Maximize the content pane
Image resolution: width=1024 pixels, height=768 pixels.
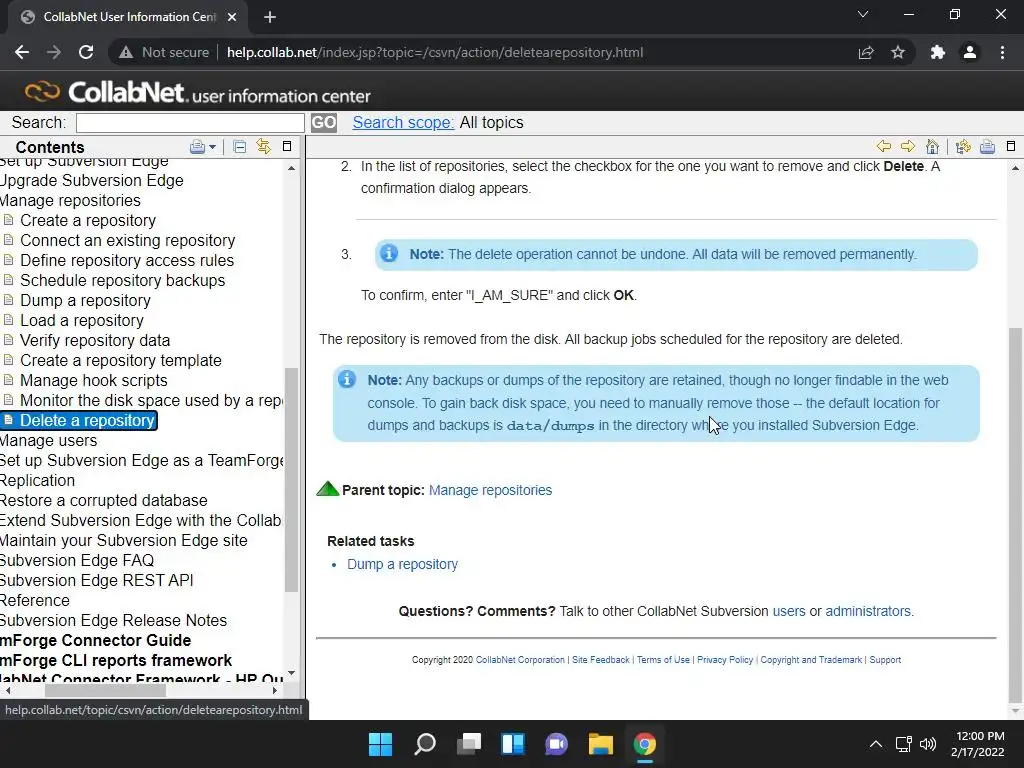pyautogui.click(x=1011, y=146)
